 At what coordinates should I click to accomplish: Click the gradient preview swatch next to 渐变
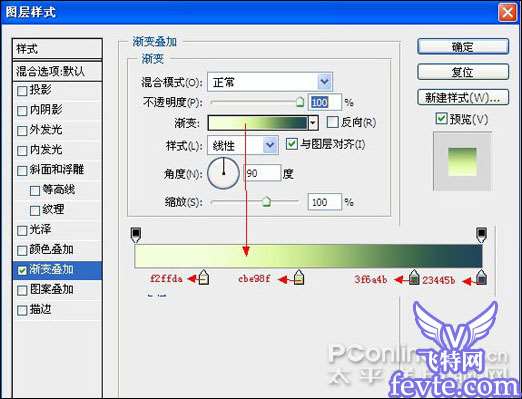click(x=258, y=123)
